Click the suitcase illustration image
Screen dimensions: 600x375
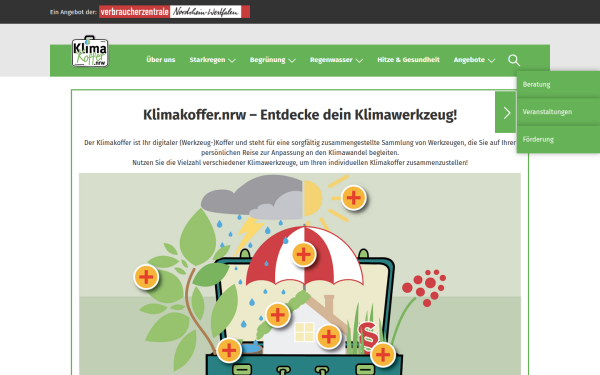(x=300, y=274)
